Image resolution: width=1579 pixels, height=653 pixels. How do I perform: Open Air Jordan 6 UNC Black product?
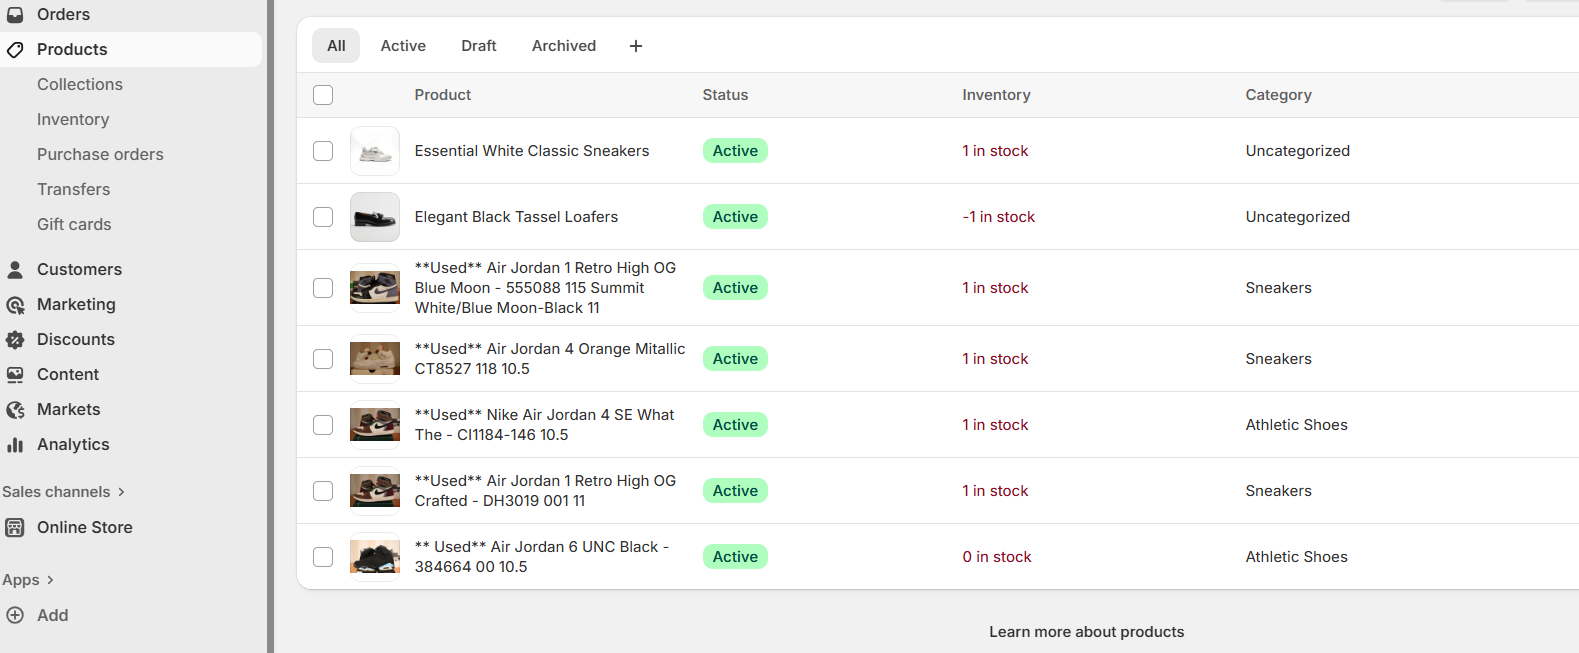click(x=542, y=557)
